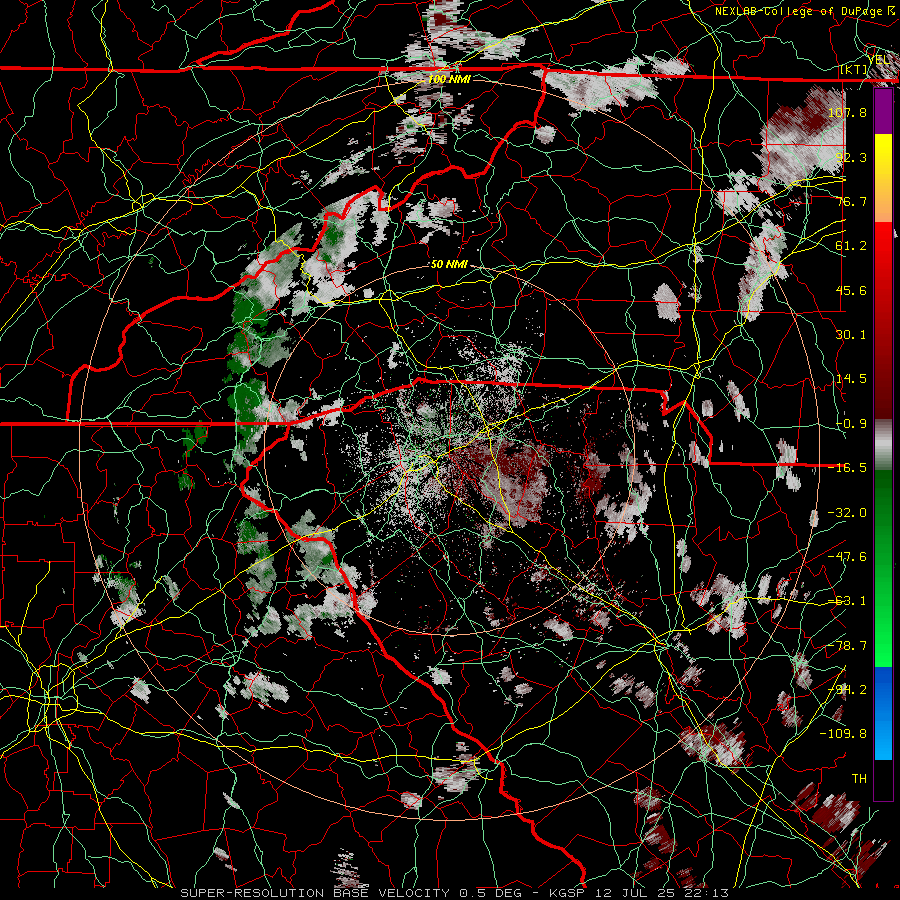Viewport: 900px width, 900px height.
Task: Select the -32.0 scale value
Action: 847,513
